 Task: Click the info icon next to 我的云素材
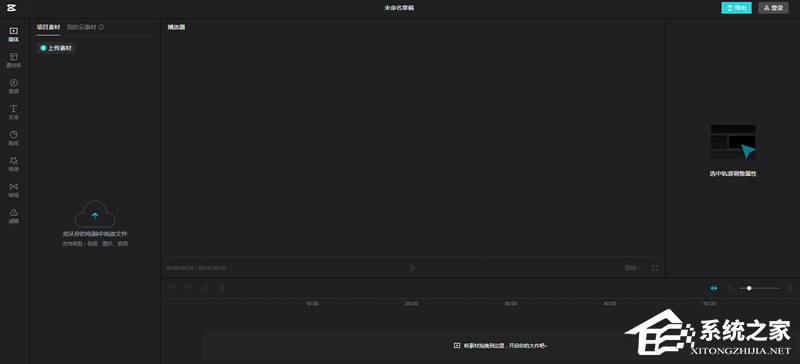pos(102,27)
